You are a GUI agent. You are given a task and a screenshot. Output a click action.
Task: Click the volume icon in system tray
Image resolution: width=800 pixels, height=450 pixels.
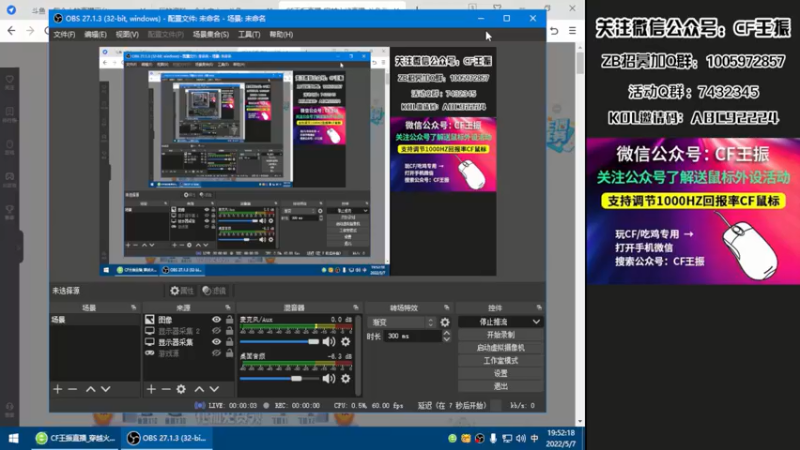[x=520, y=438]
